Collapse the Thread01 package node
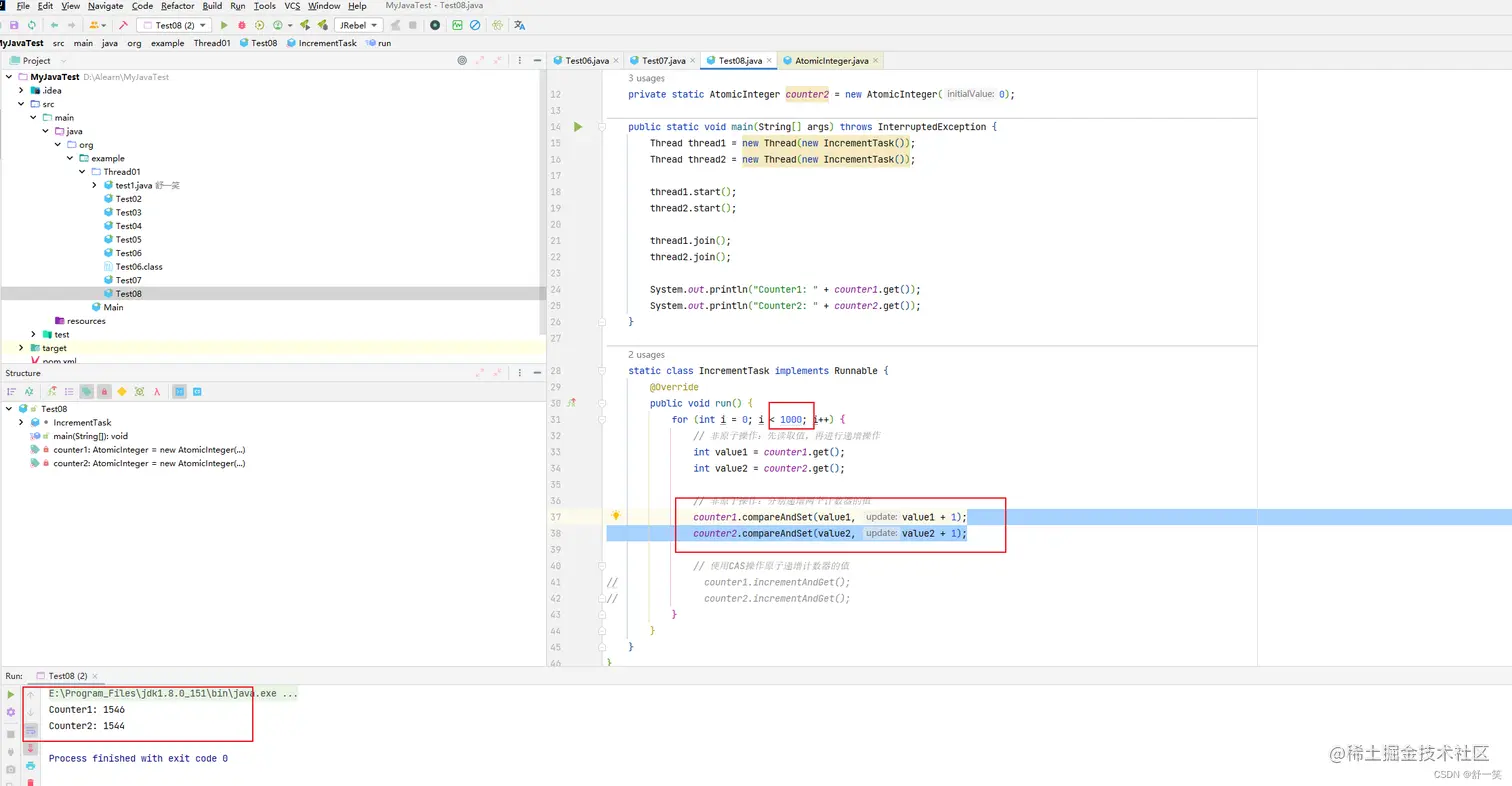Image resolution: width=1512 pixels, height=786 pixels. pyautogui.click(x=82, y=172)
